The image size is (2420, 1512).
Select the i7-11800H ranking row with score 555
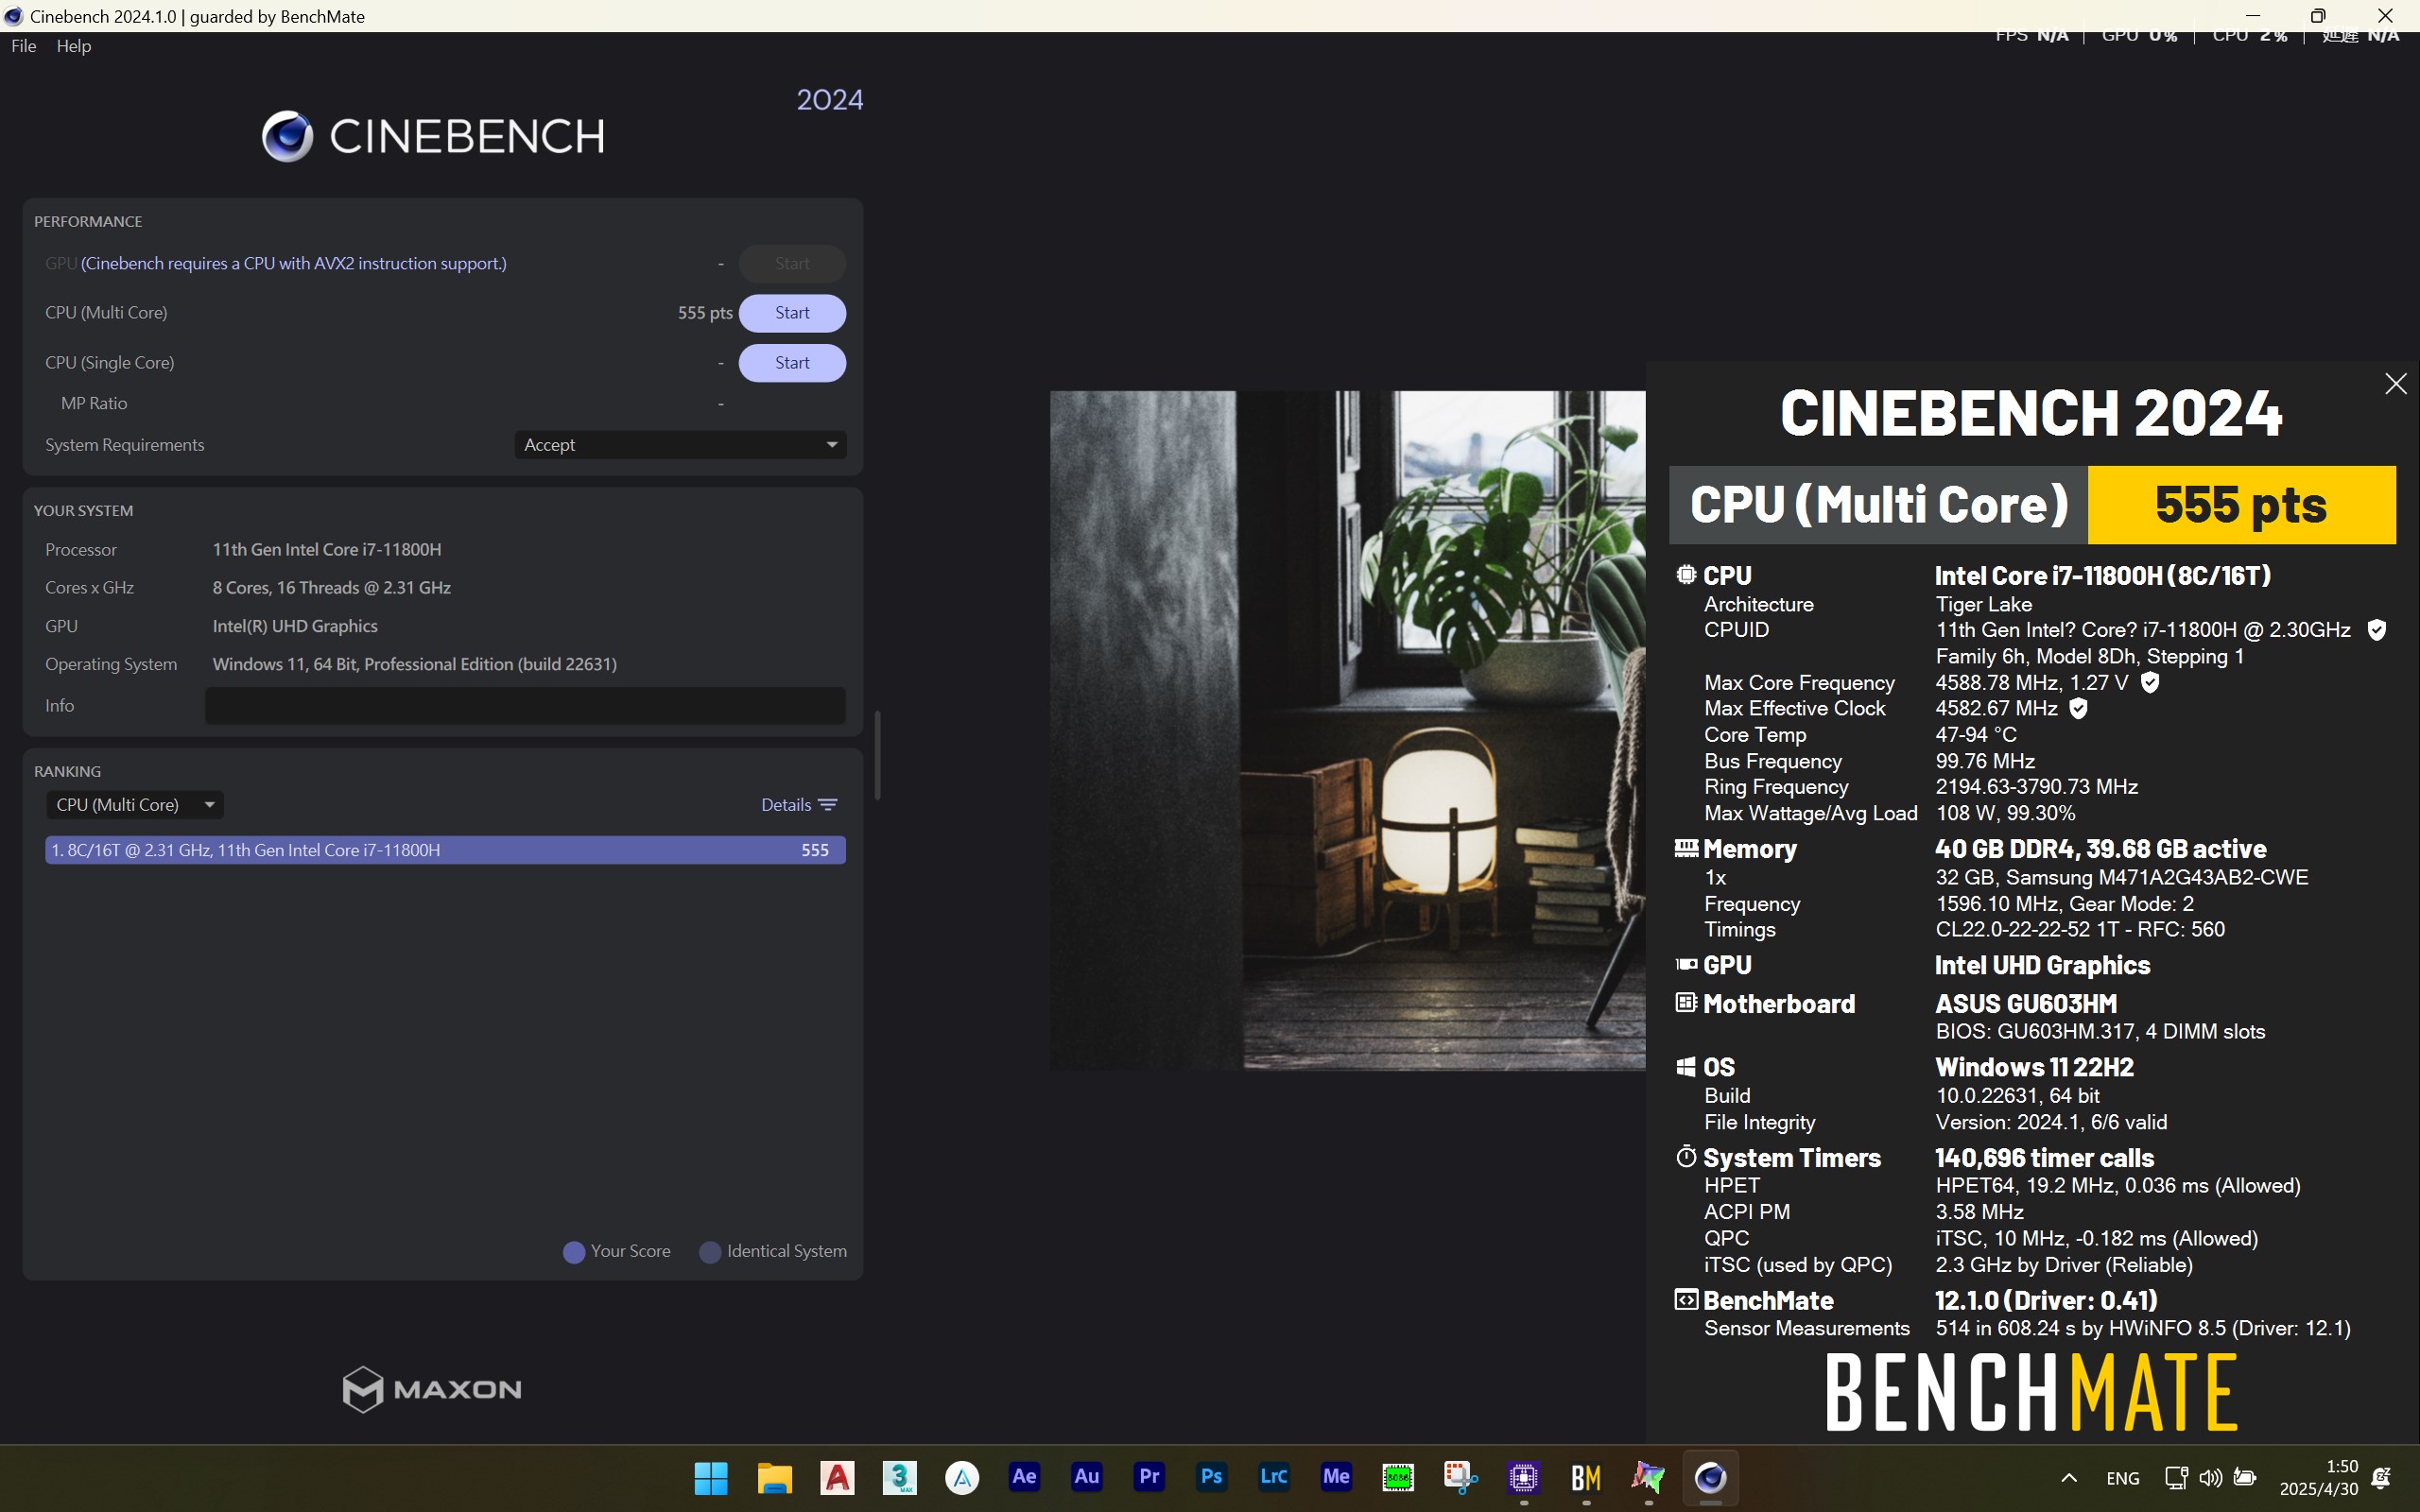[x=445, y=850]
